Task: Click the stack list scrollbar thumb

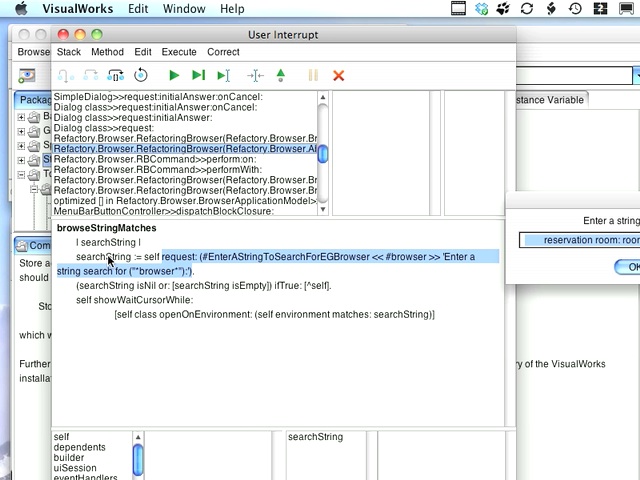Action: point(323,154)
